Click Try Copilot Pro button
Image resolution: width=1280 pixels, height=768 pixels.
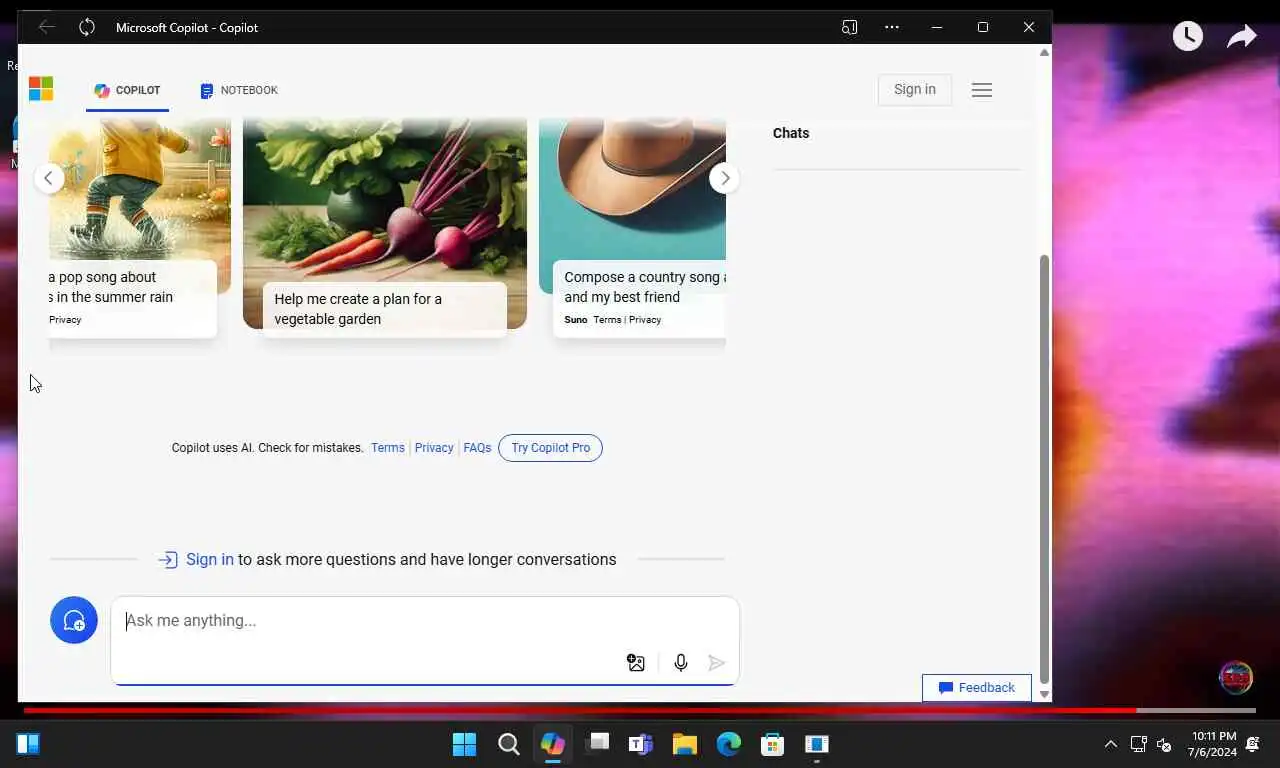click(x=550, y=448)
